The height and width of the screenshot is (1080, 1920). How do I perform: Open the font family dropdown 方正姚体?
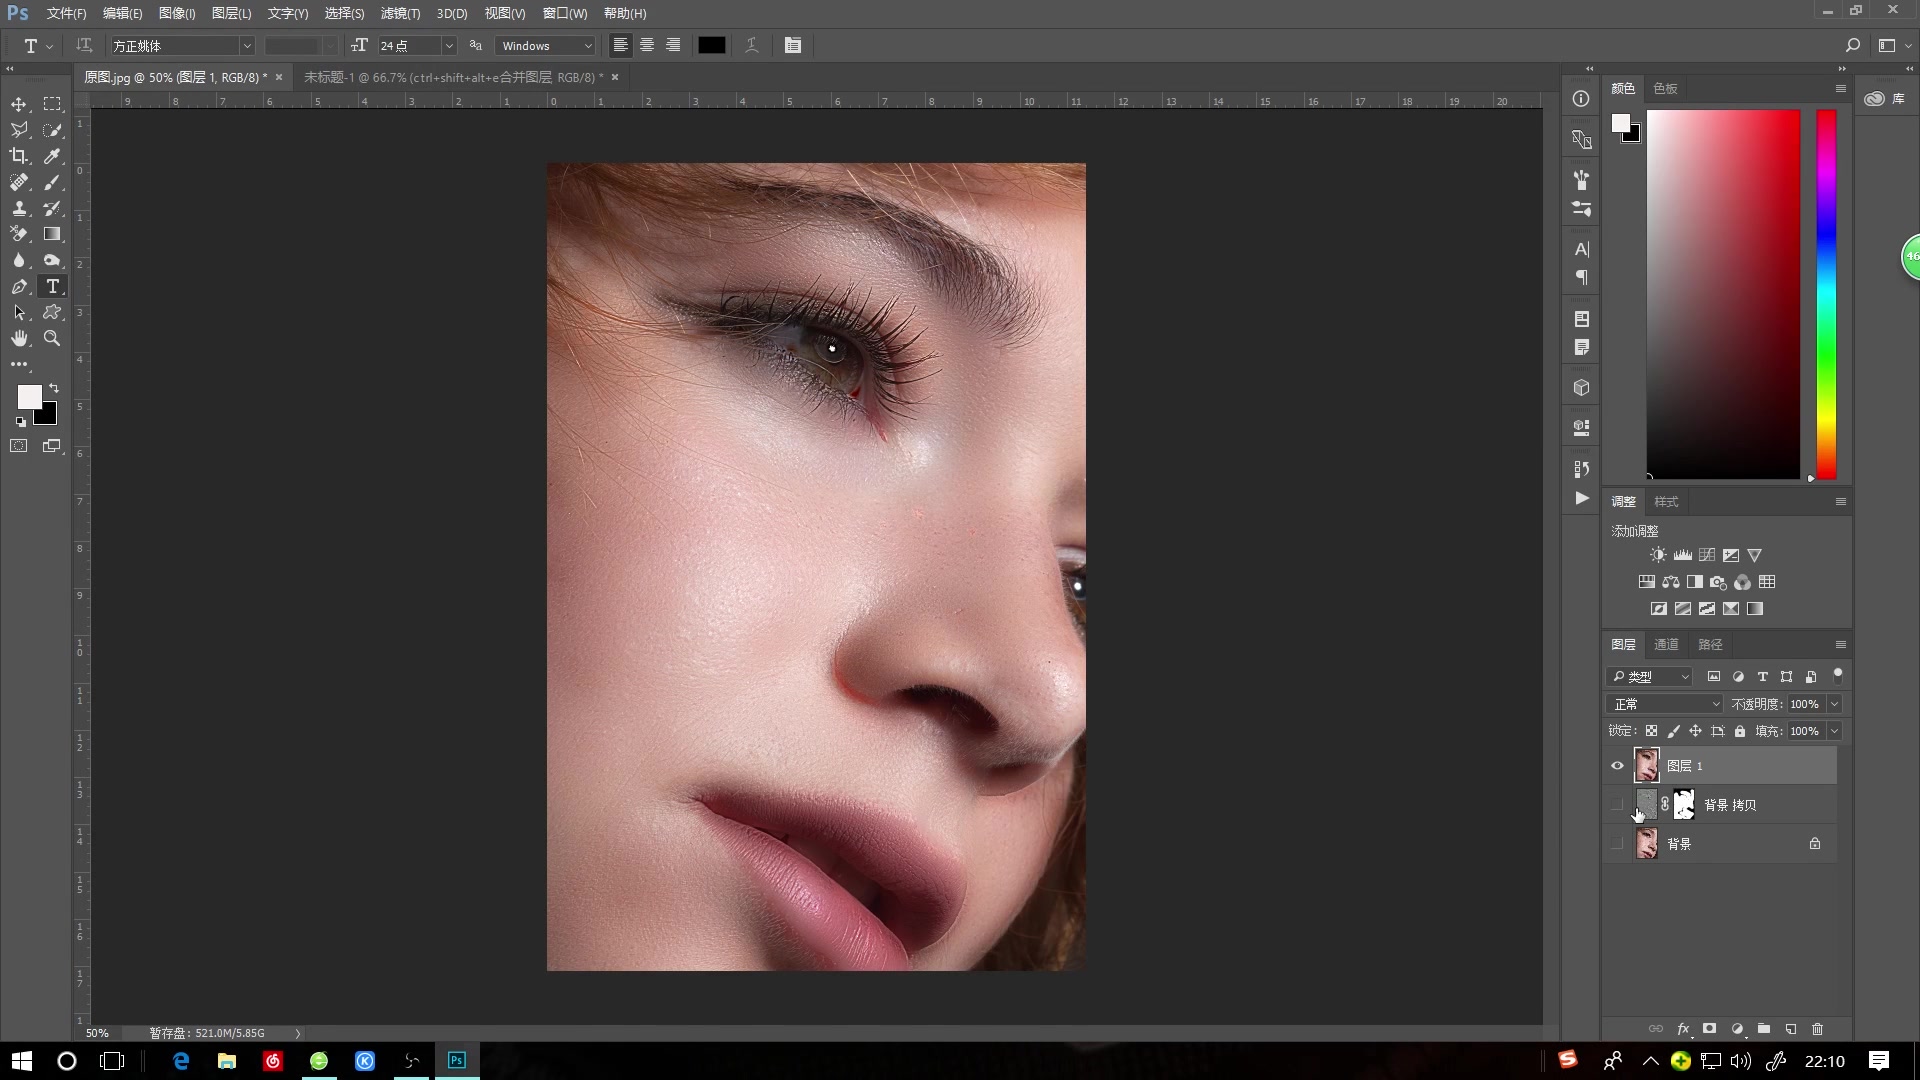(246, 46)
